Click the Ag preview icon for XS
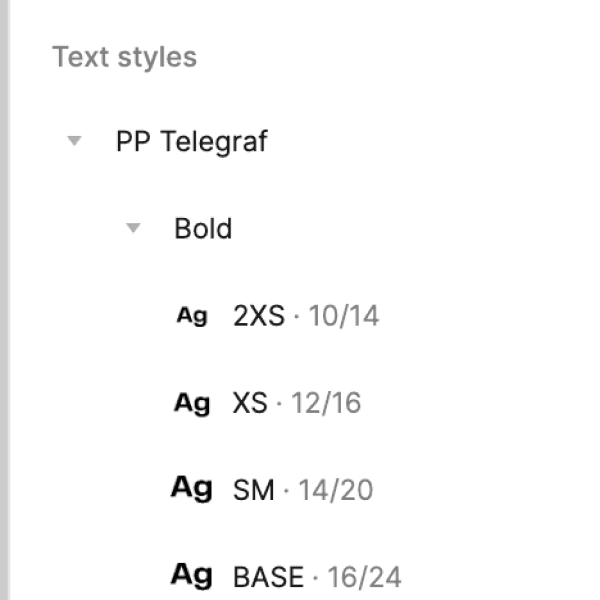Screen dimensions: 600x600 (x=191, y=403)
